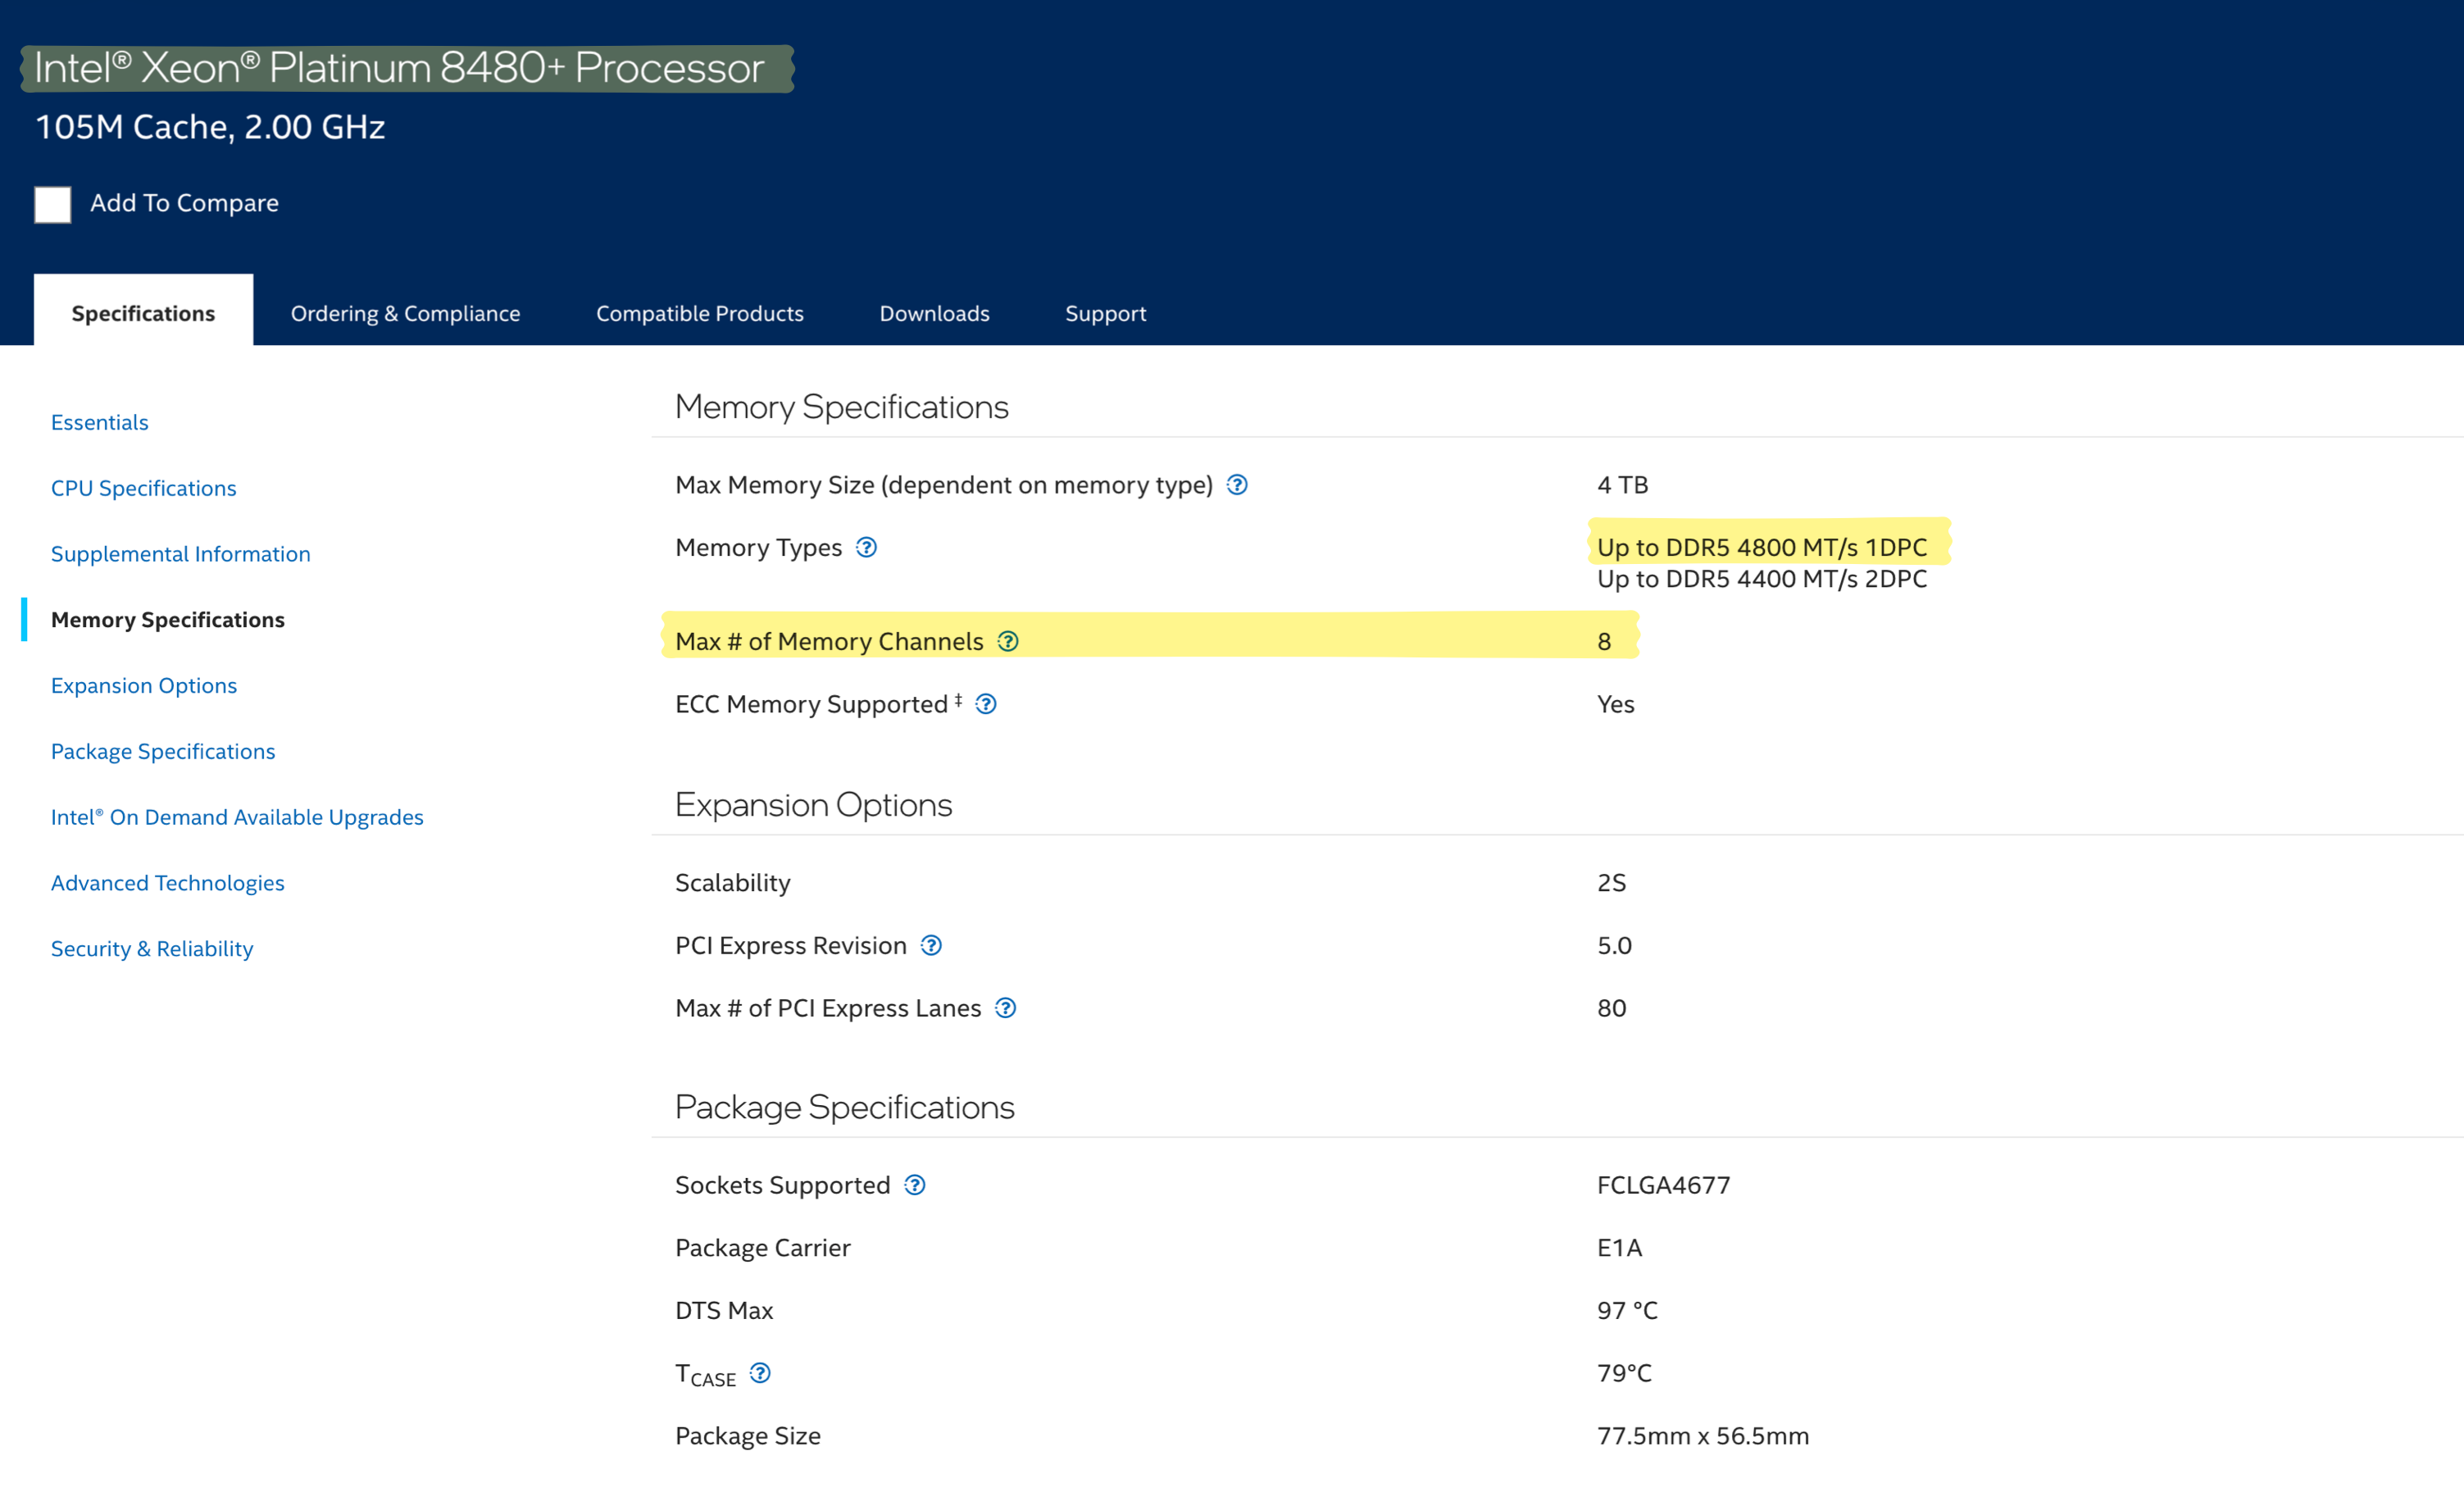
Task: Click the Package Carrier E1A value
Action: [1619, 1248]
